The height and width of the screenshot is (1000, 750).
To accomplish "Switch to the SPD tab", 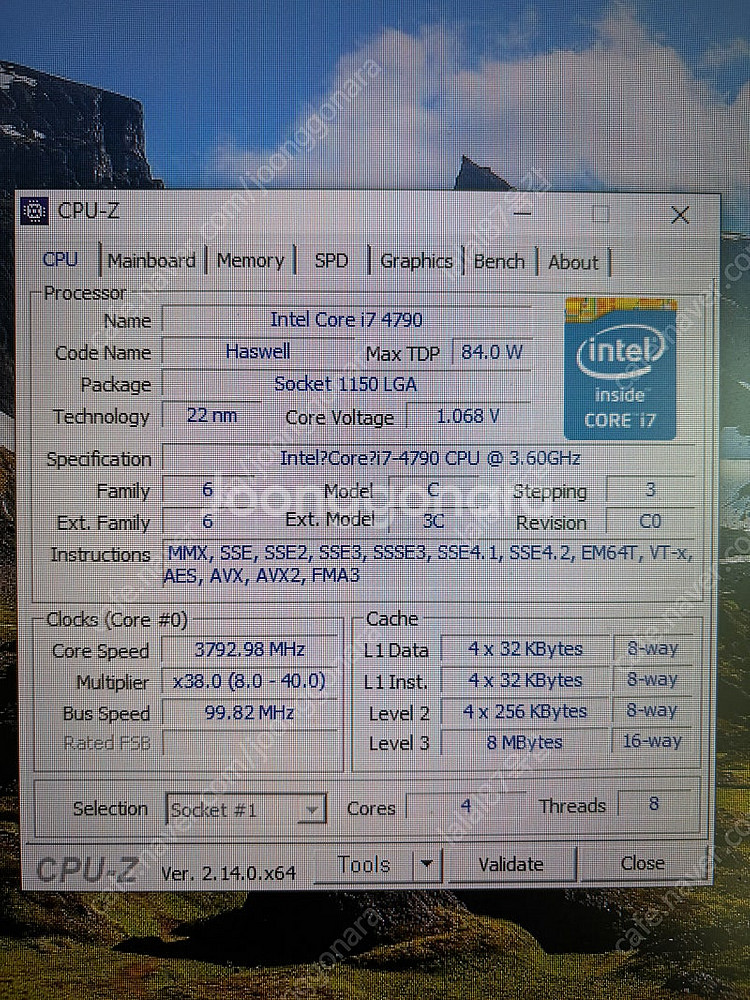I will click(331, 261).
